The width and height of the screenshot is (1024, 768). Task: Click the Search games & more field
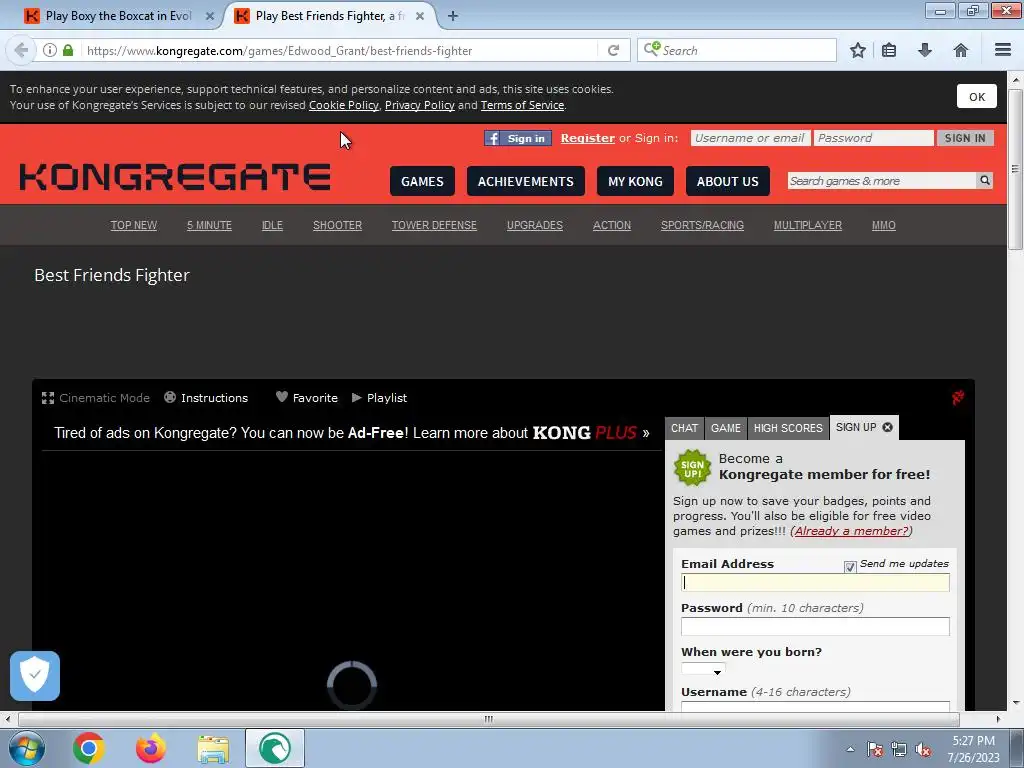pyautogui.click(x=882, y=181)
